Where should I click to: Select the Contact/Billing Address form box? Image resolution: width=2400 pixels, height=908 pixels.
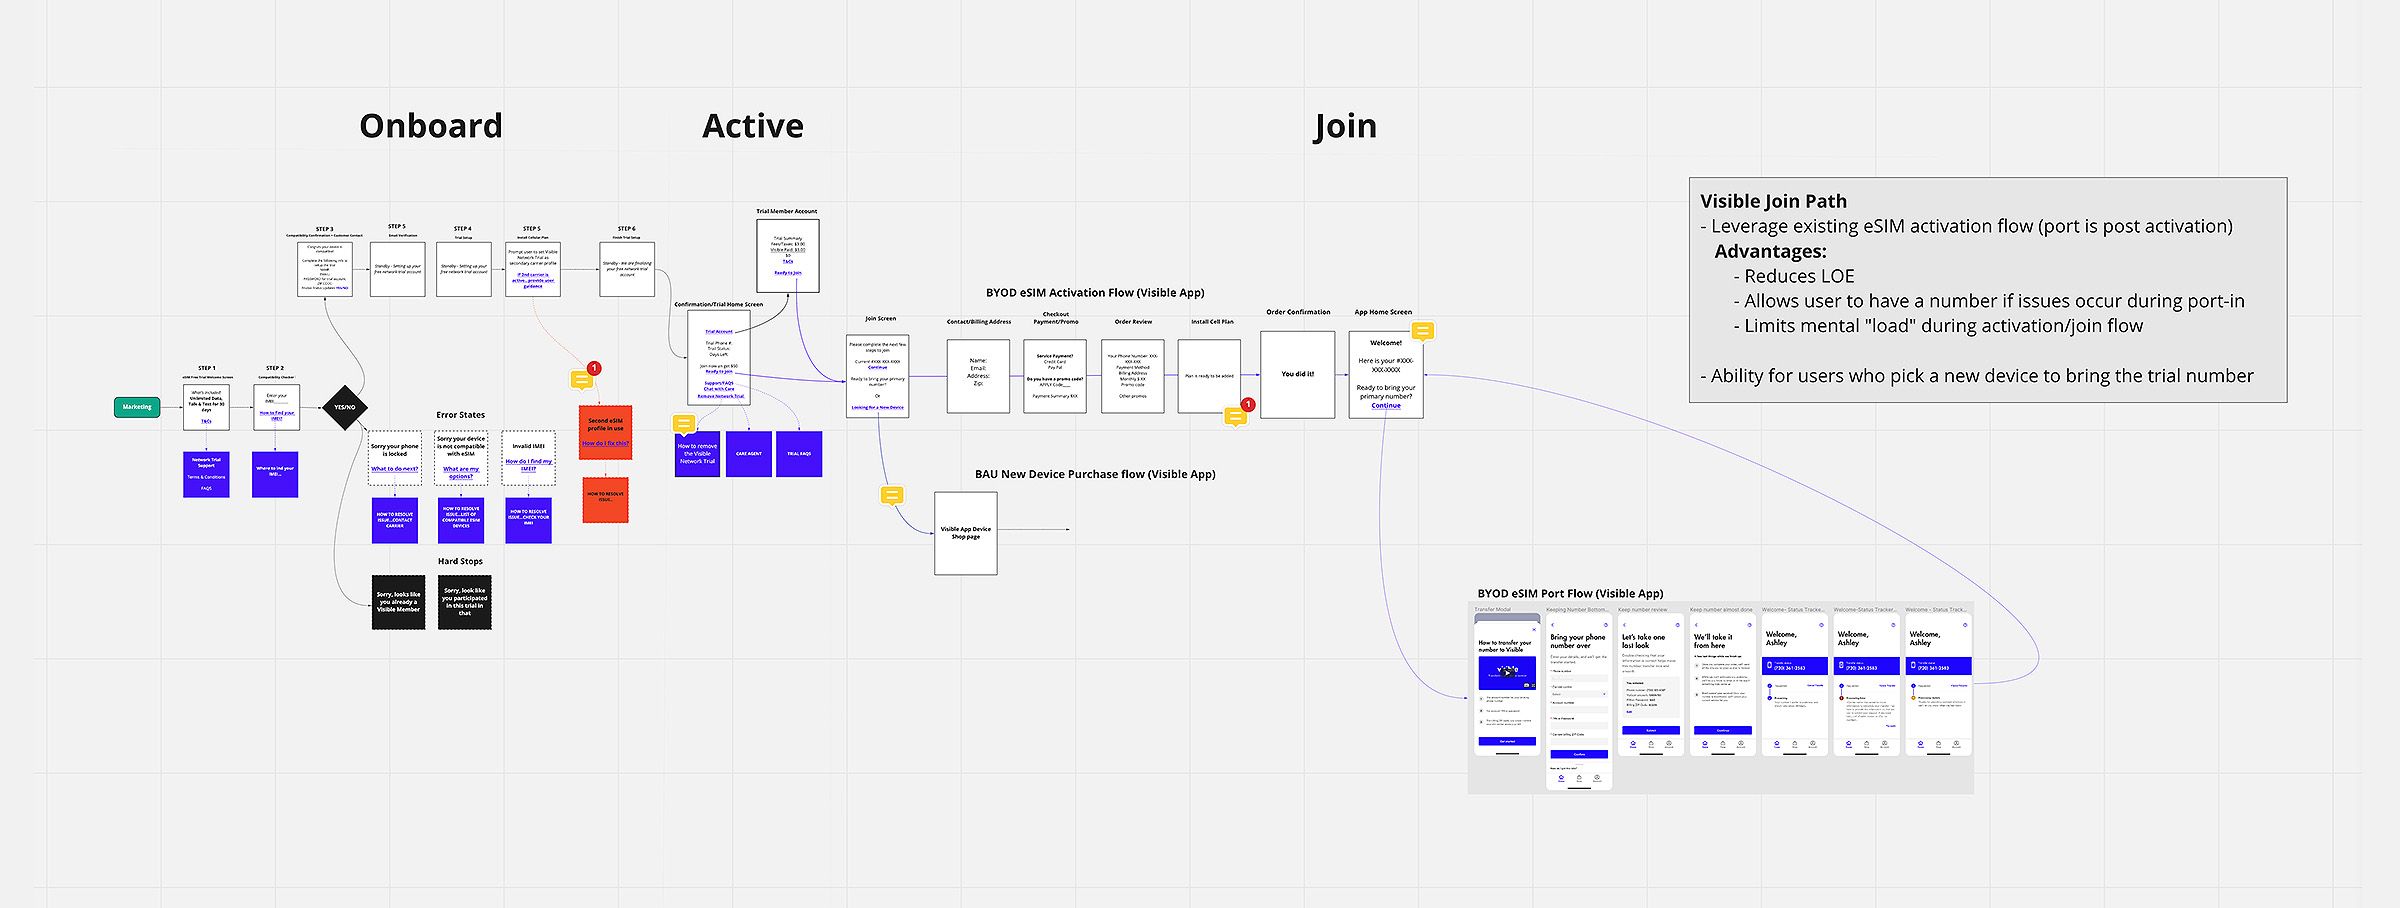click(978, 376)
